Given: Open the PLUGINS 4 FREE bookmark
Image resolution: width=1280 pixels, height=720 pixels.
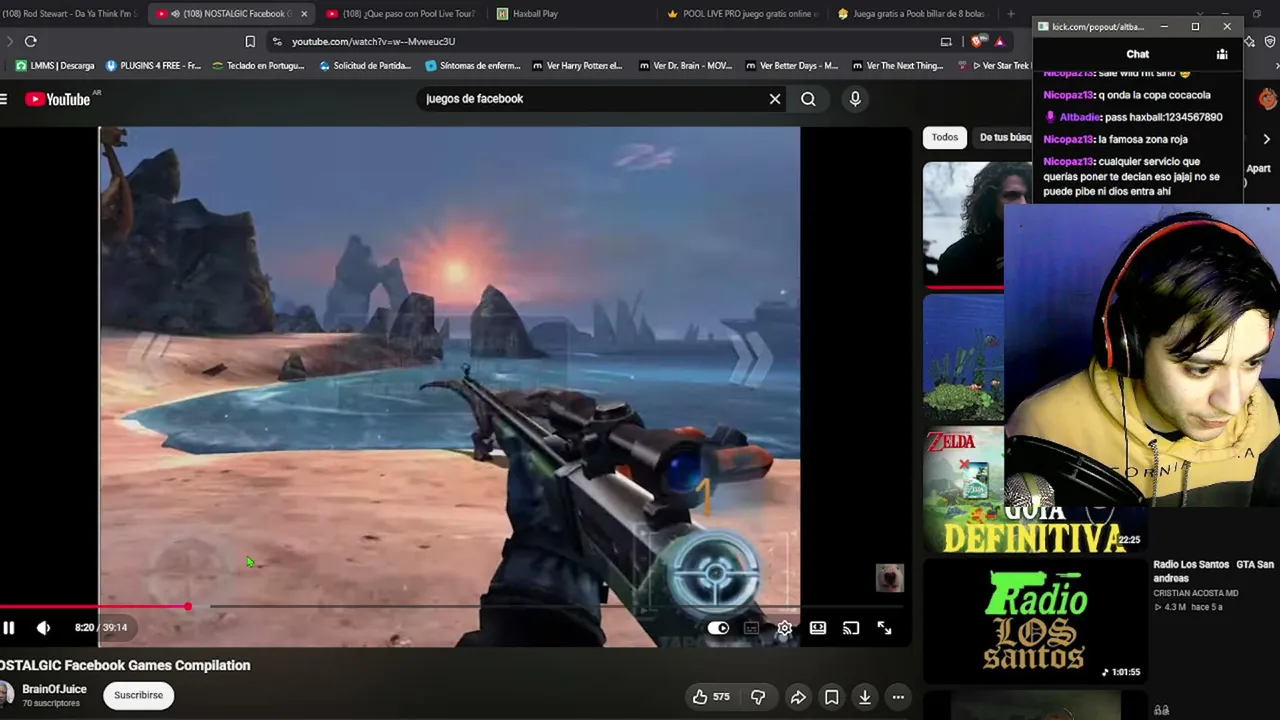Looking at the screenshot, I should 153,66.
